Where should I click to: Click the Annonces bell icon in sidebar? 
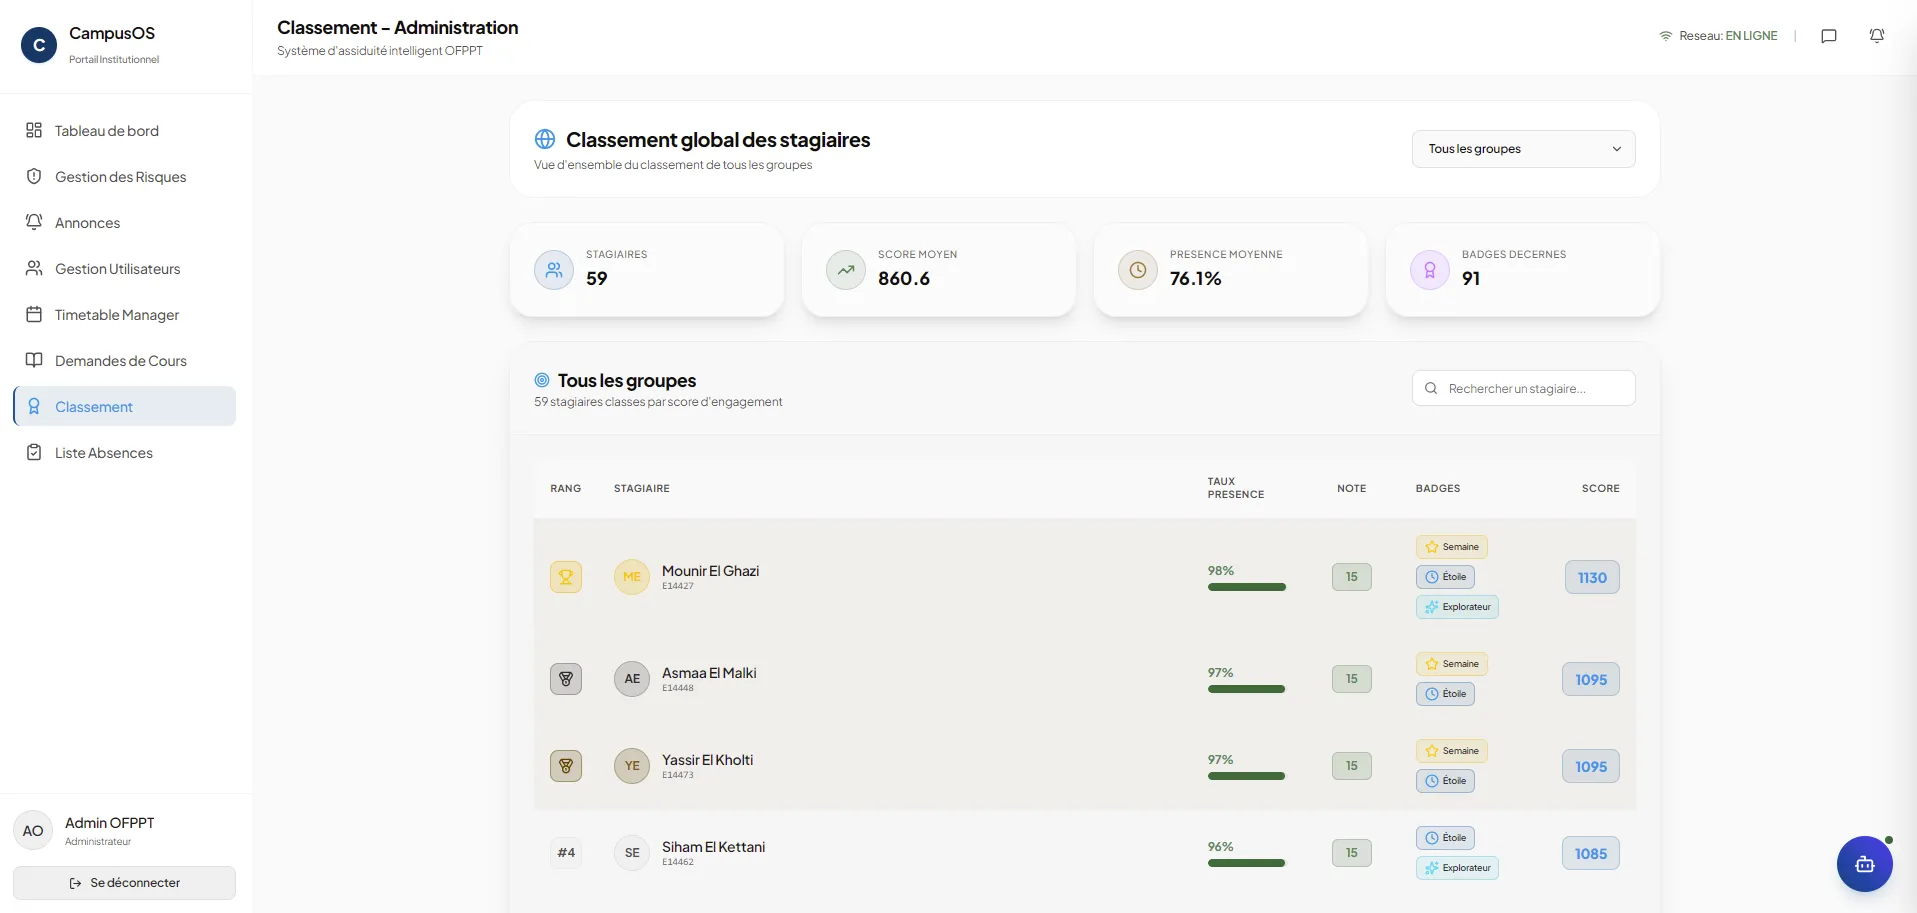tap(34, 222)
